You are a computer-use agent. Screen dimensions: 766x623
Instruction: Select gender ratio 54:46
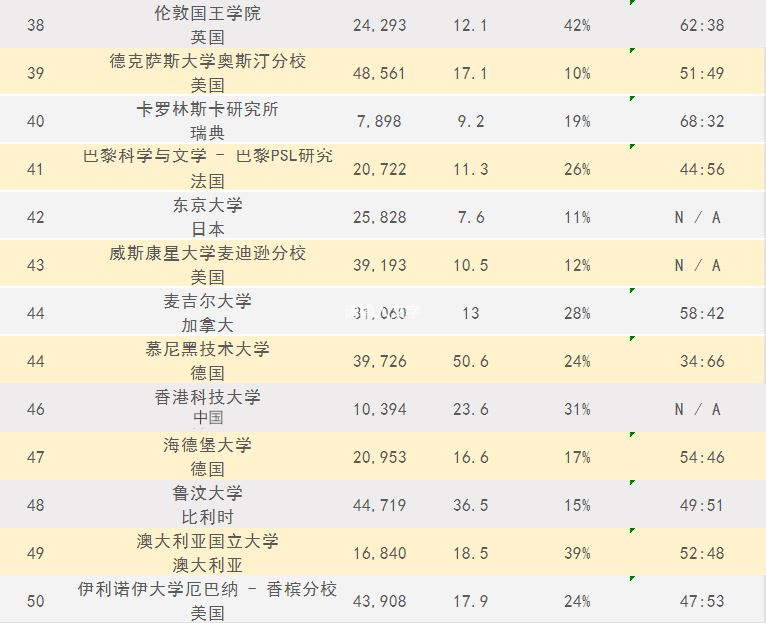[702, 457]
